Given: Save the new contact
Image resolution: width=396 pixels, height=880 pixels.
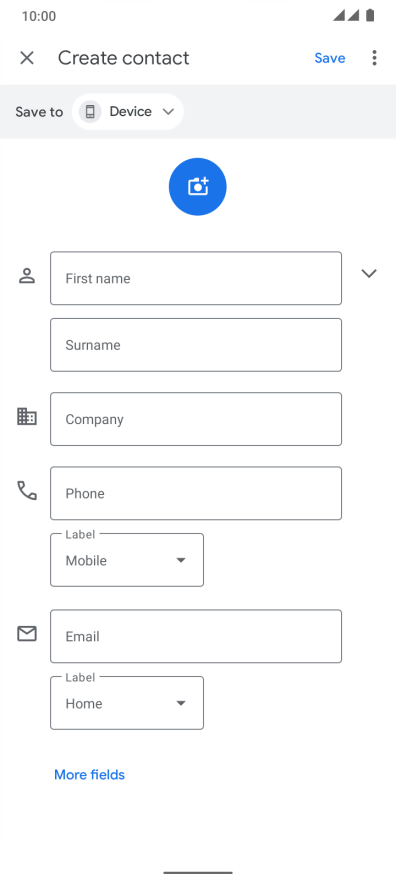Looking at the screenshot, I should tap(330, 58).
